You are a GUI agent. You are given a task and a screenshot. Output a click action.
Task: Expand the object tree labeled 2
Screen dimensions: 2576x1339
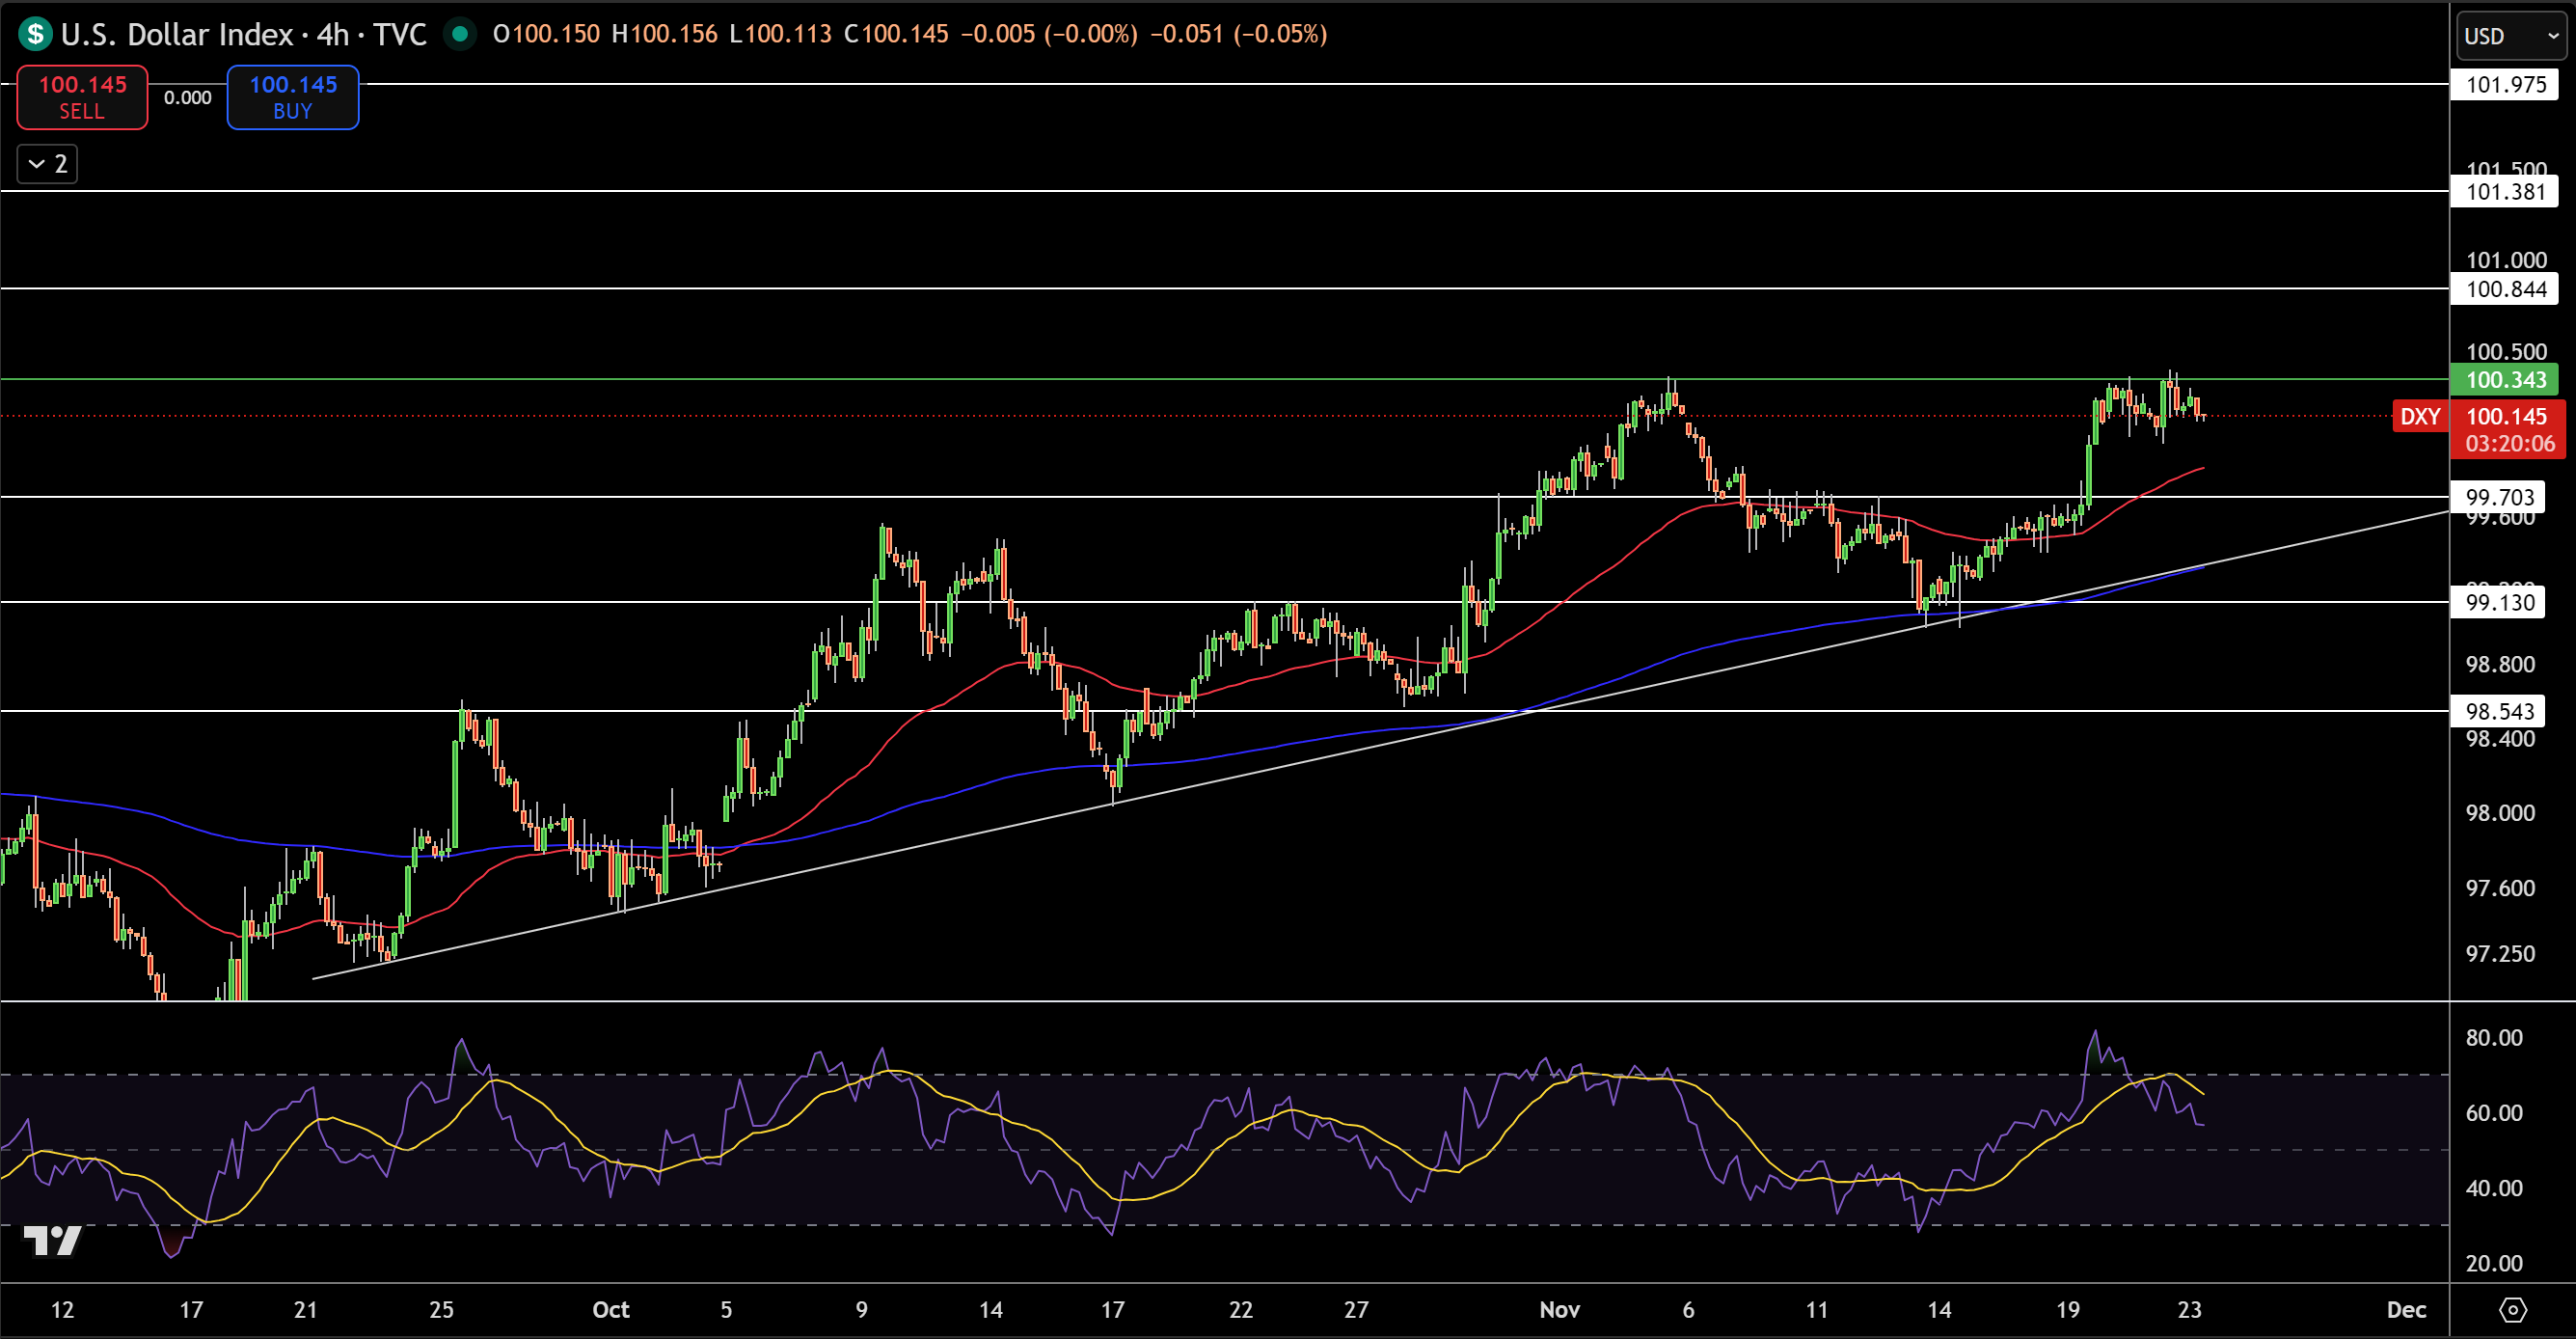coord(46,163)
